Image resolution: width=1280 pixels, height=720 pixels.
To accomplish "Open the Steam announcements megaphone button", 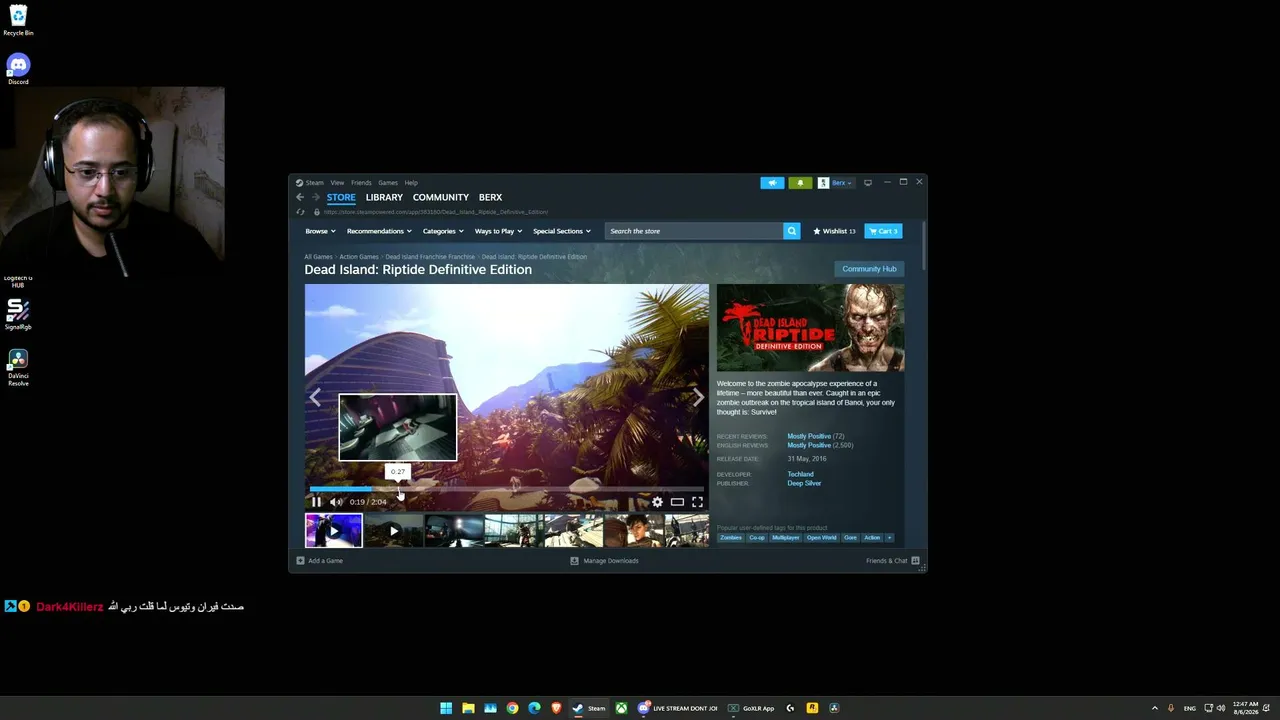I will click(x=772, y=183).
